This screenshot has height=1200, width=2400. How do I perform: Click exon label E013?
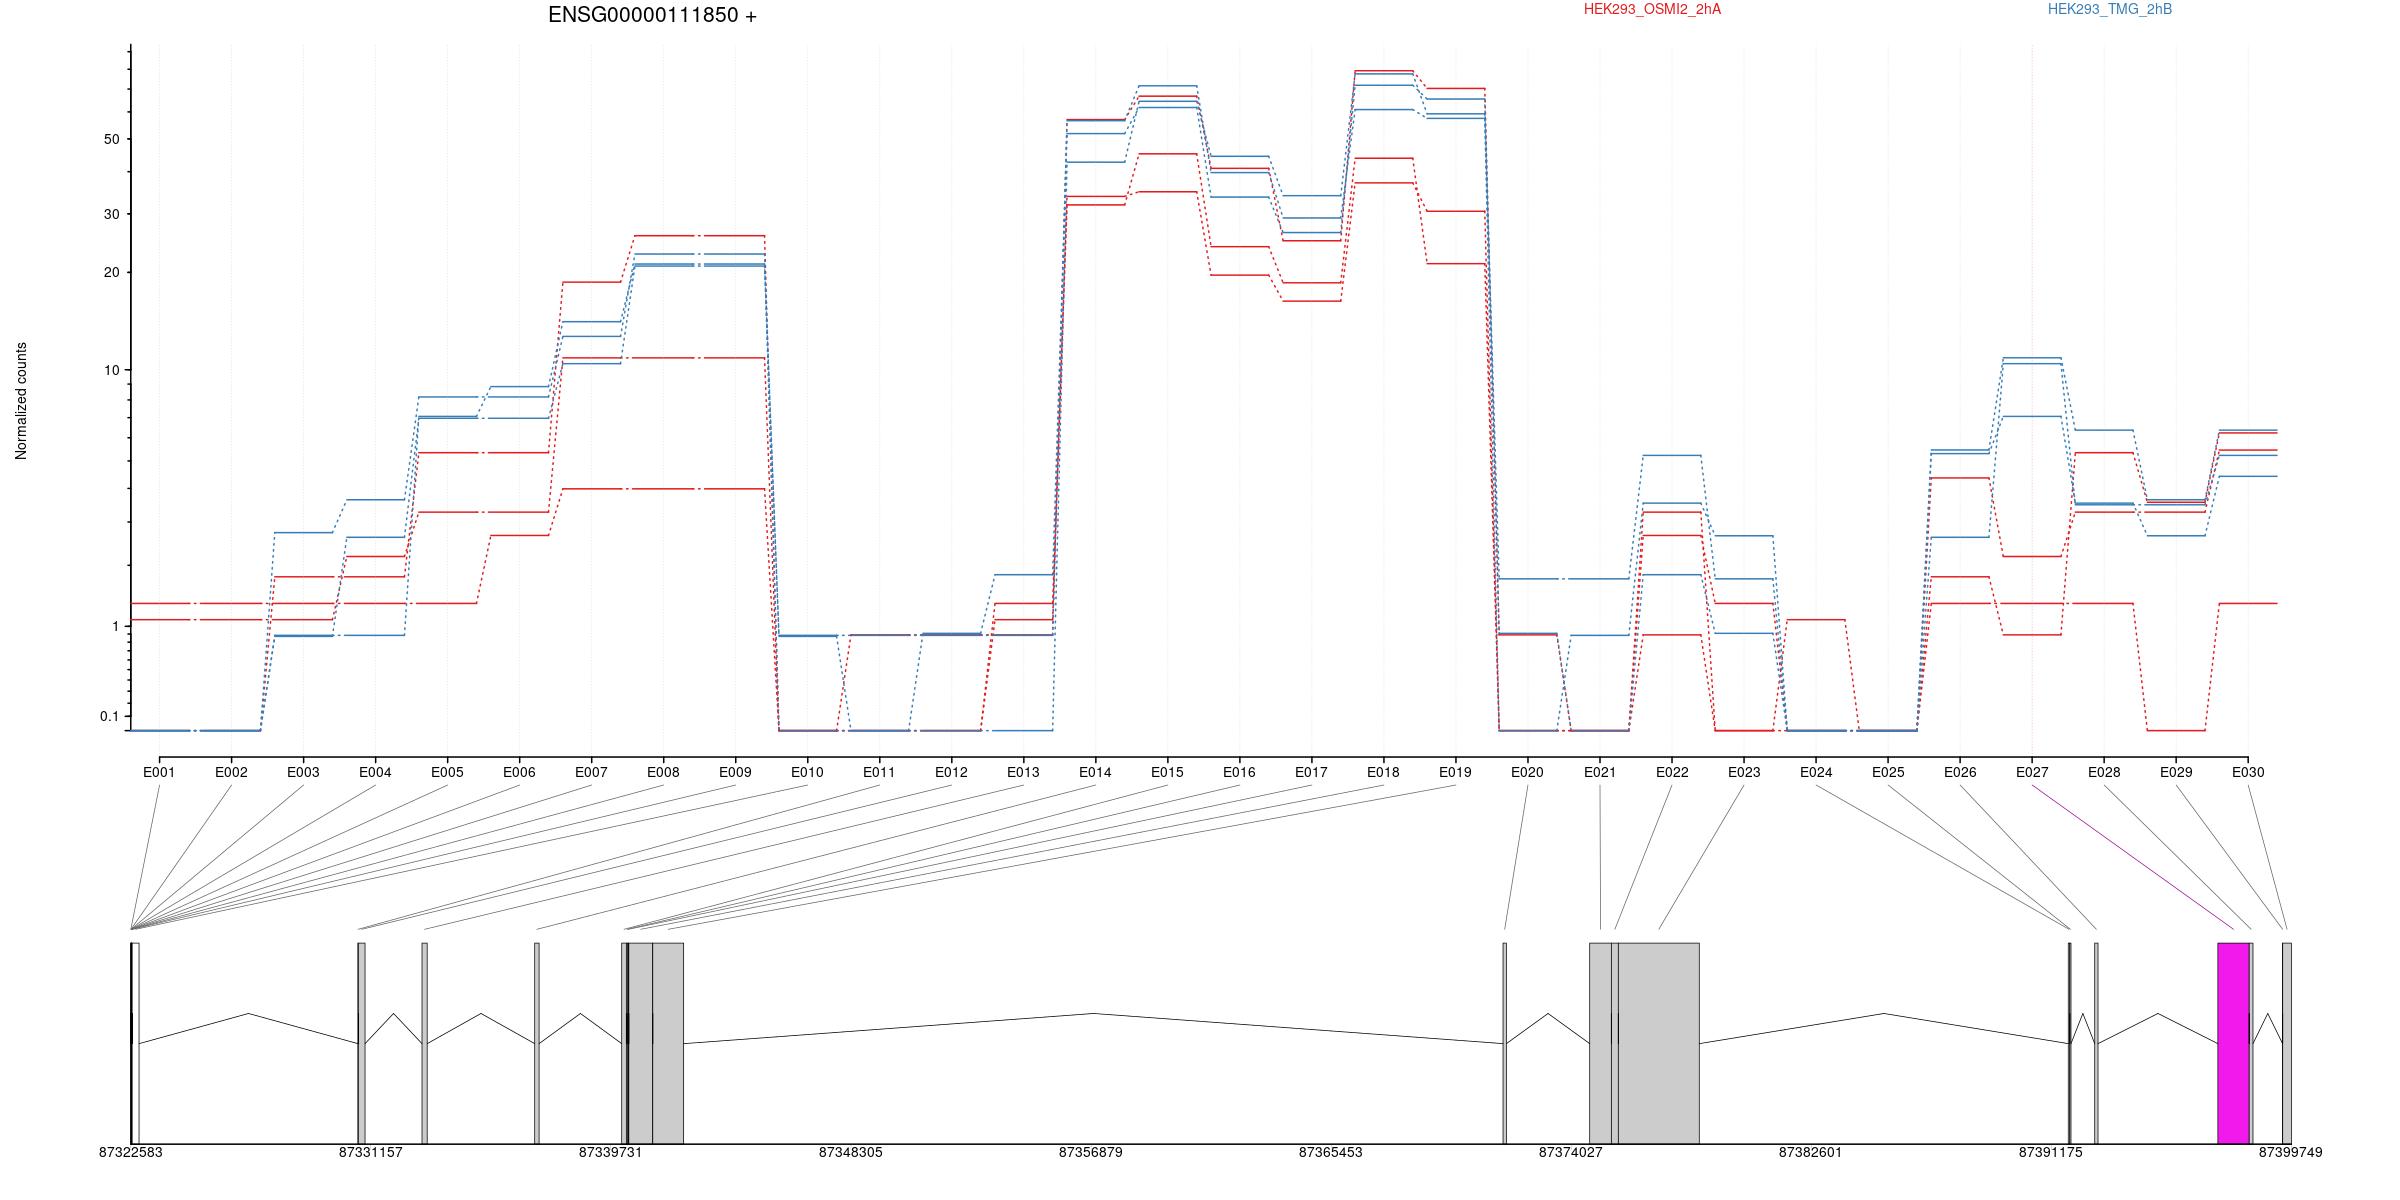pyautogui.click(x=1023, y=772)
